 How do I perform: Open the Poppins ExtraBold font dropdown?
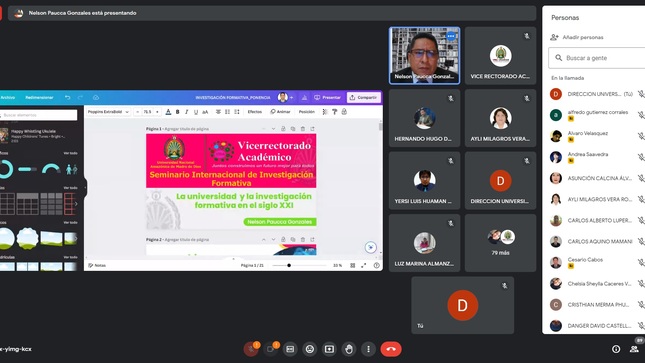(108, 112)
